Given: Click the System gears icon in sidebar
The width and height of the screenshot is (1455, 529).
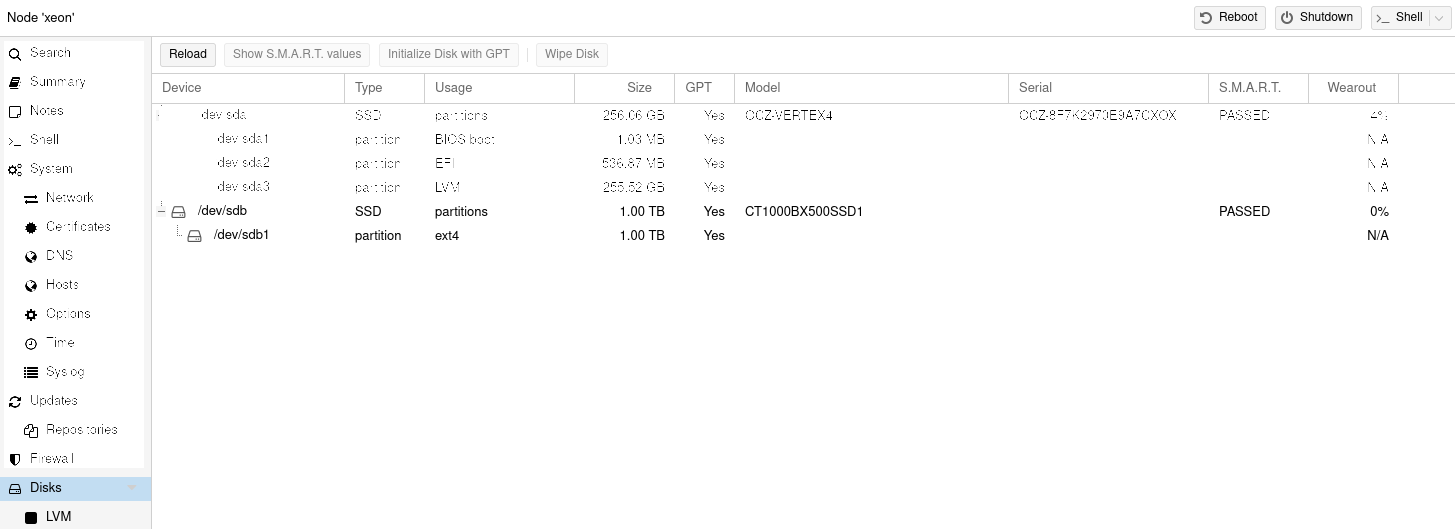Looking at the screenshot, I should (15, 170).
